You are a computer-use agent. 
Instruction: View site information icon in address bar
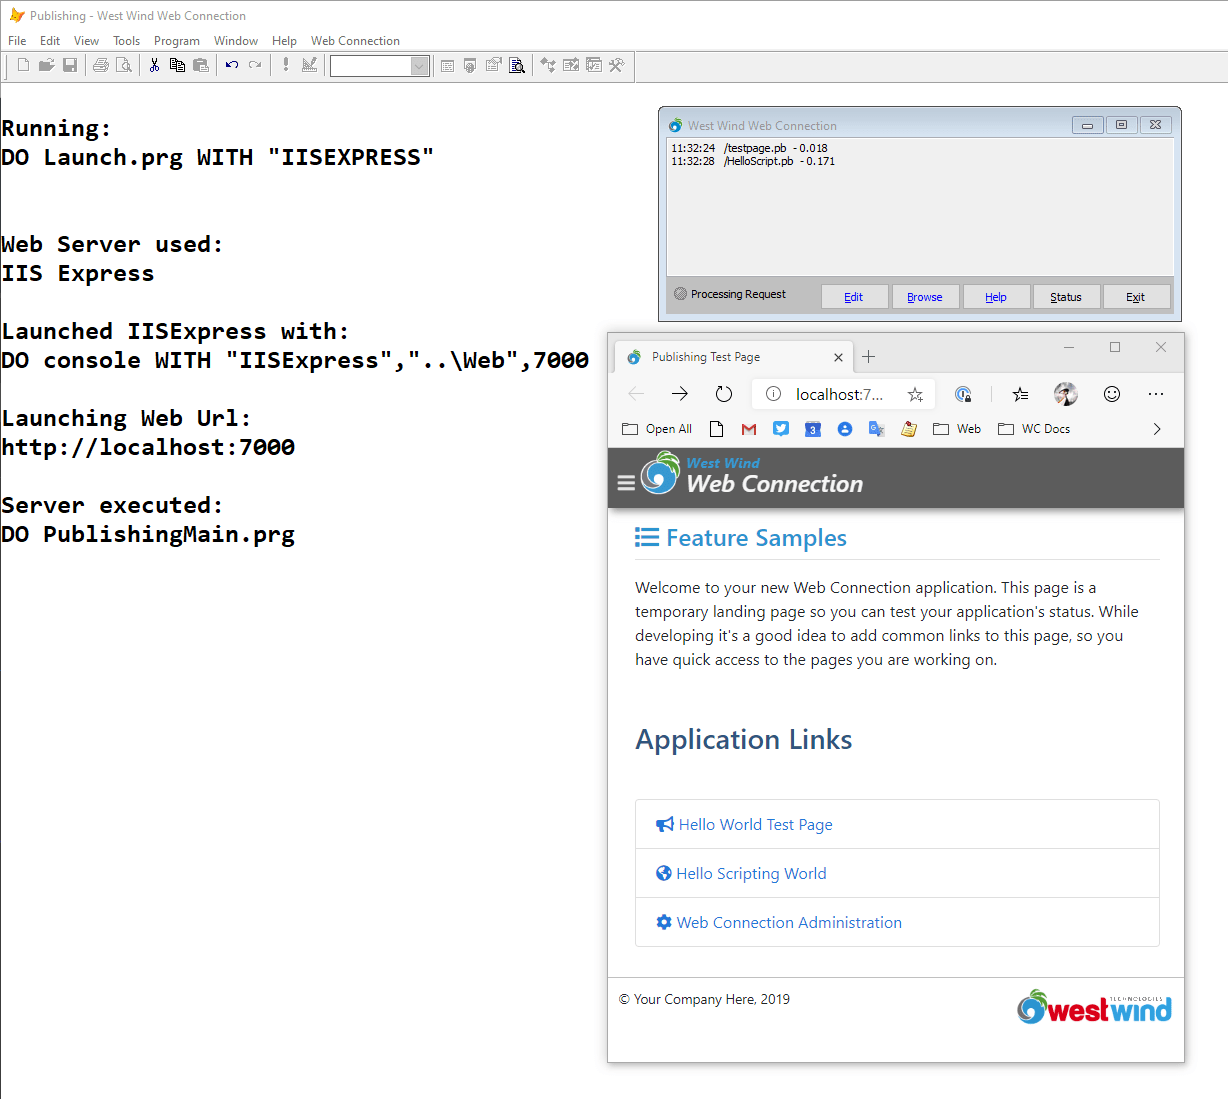(773, 394)
